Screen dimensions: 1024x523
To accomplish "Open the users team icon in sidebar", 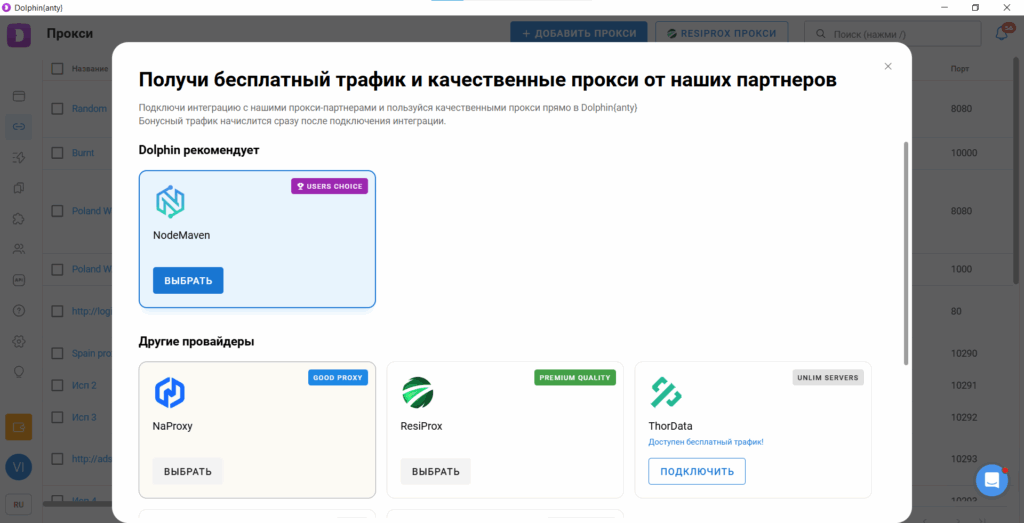I will (x=19, y=249).
